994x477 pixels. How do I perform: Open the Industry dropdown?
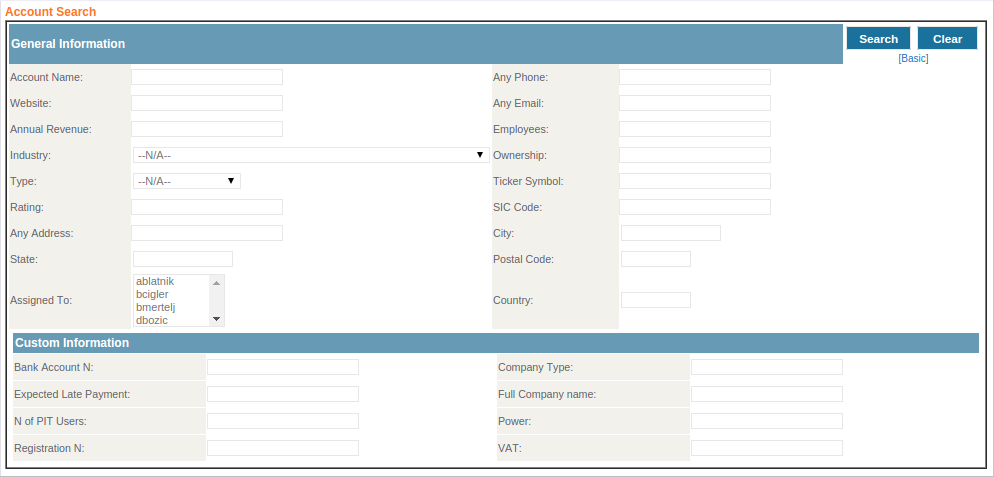311,155
